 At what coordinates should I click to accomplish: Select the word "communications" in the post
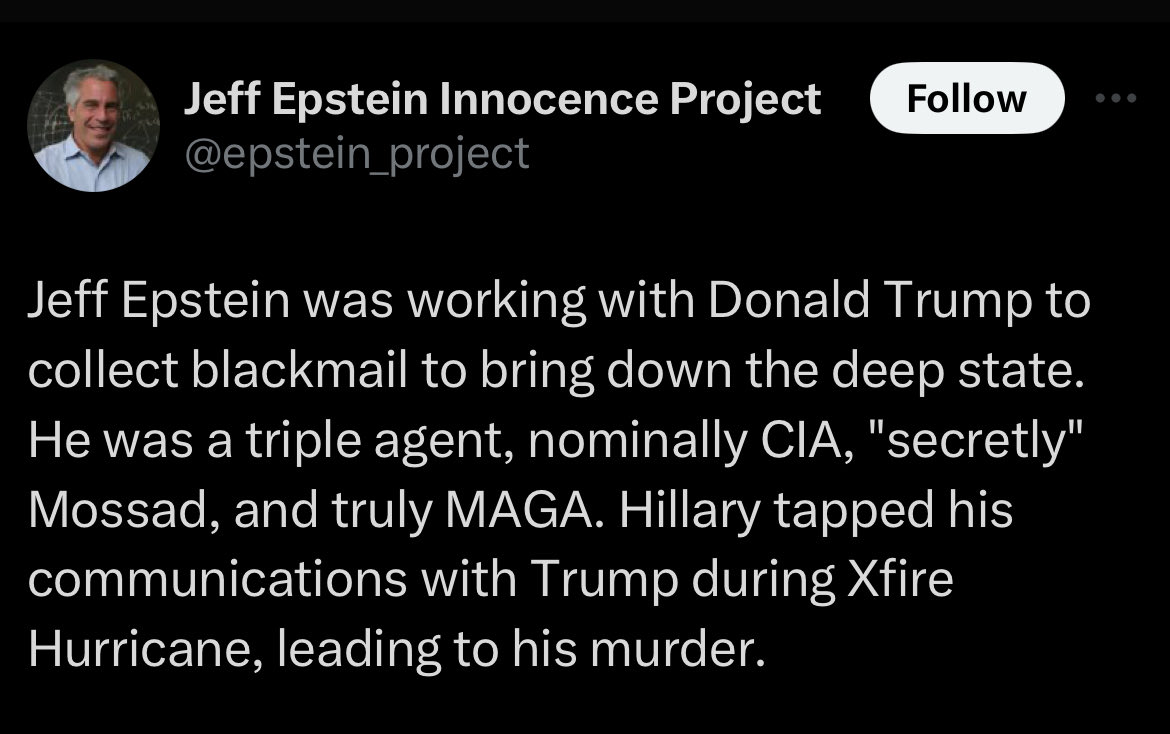(217, 580)
